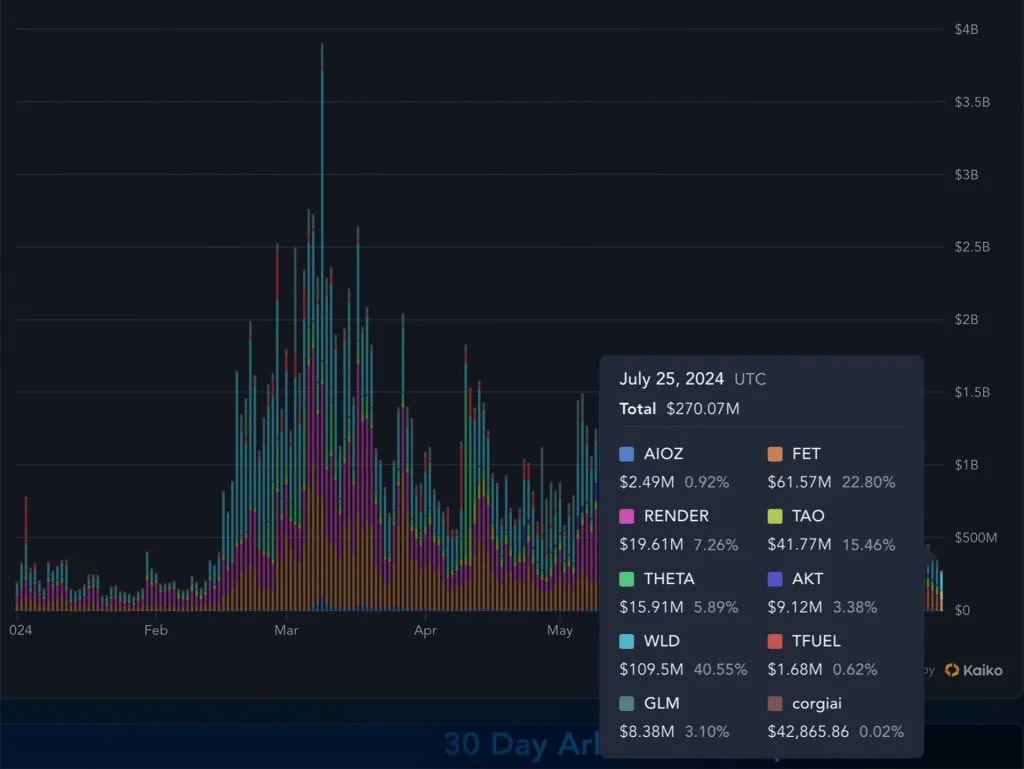Click the WLD teal legend marker
Viewport: 1024px width, 769px height.
click(x=627, y=641)
